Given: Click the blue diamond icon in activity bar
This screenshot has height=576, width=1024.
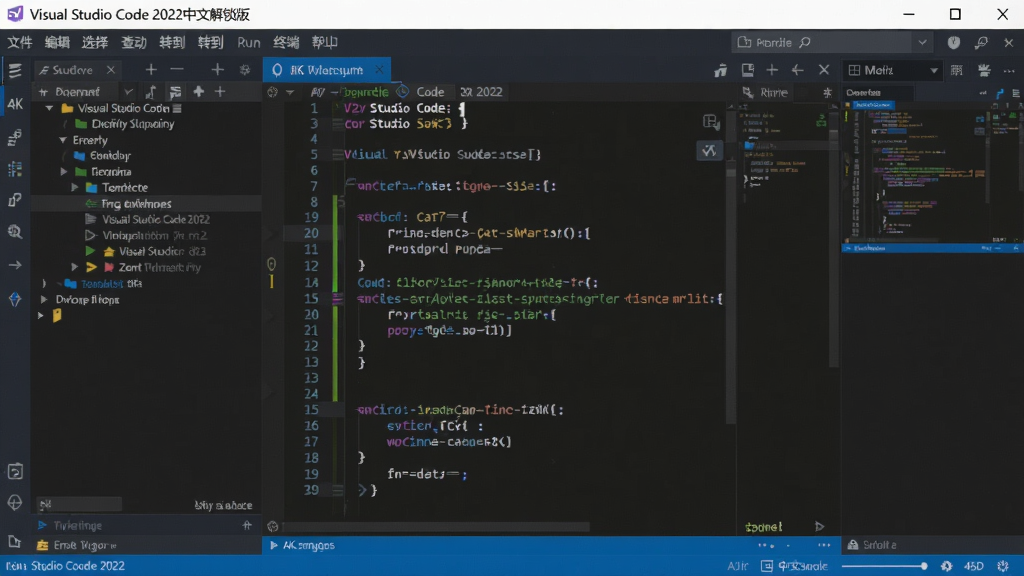Looking at the screenshot, I should [x=14, y=299].
